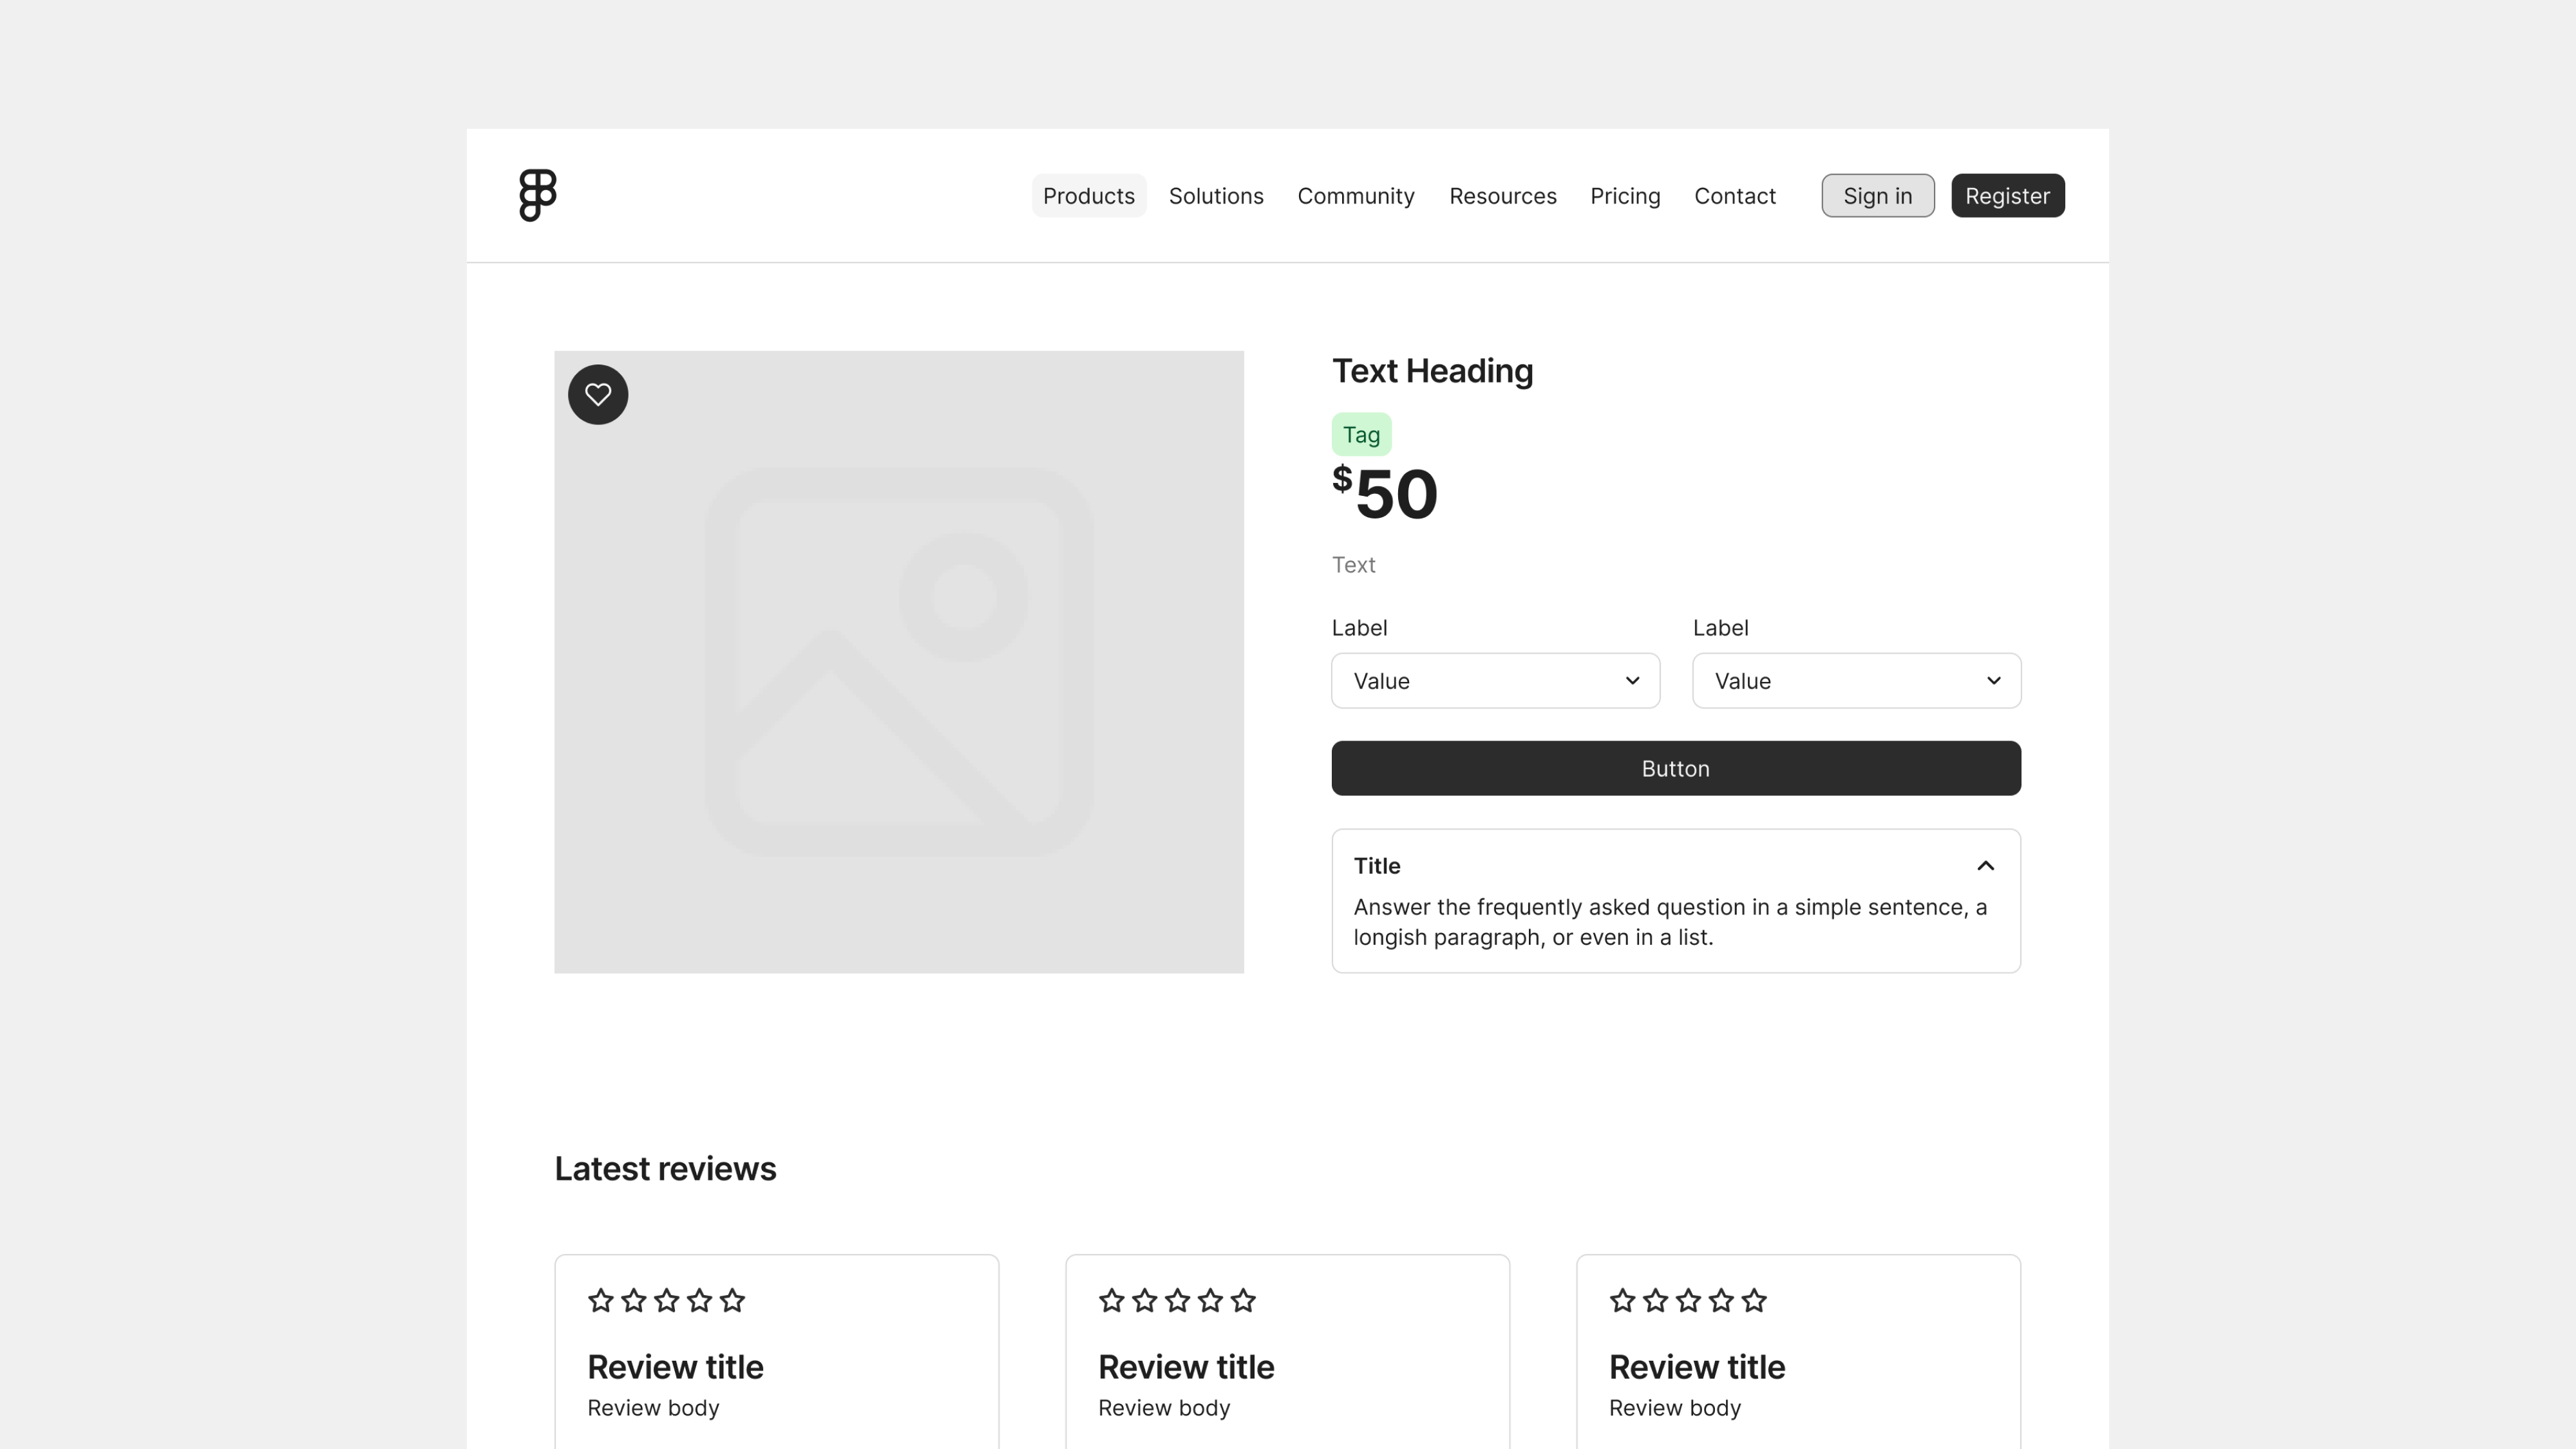The image size is (2576, 1449).
Task: Click the chevron-up icon in Title accordion
Action: pos(1985,865)
